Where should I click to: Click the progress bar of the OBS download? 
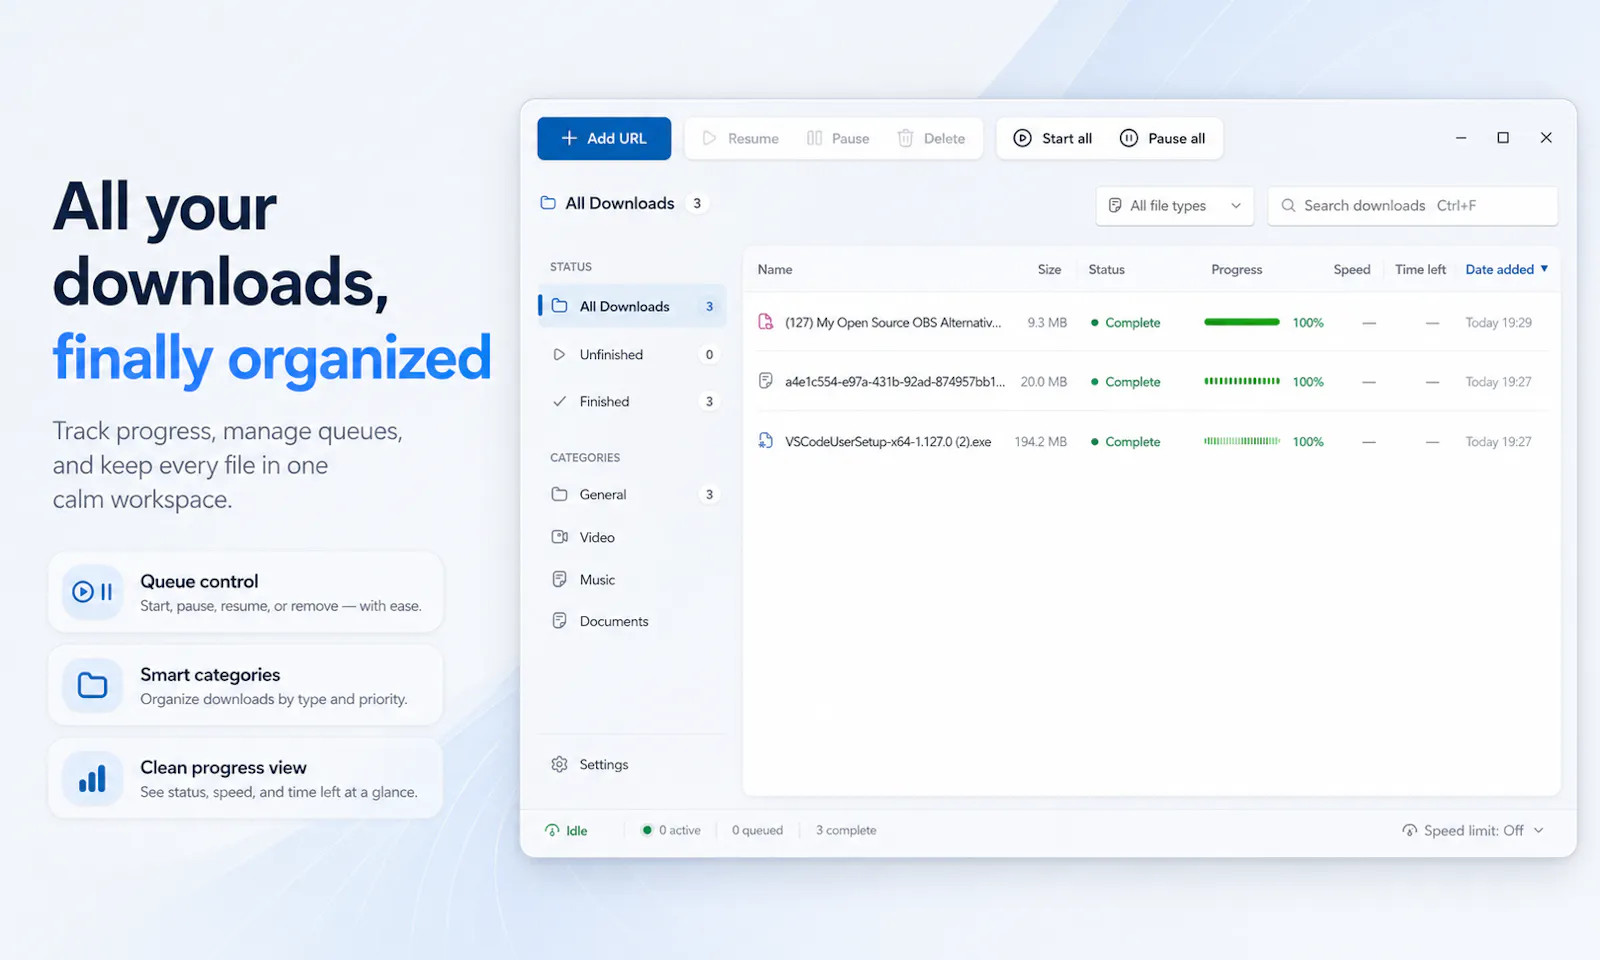1242,322
